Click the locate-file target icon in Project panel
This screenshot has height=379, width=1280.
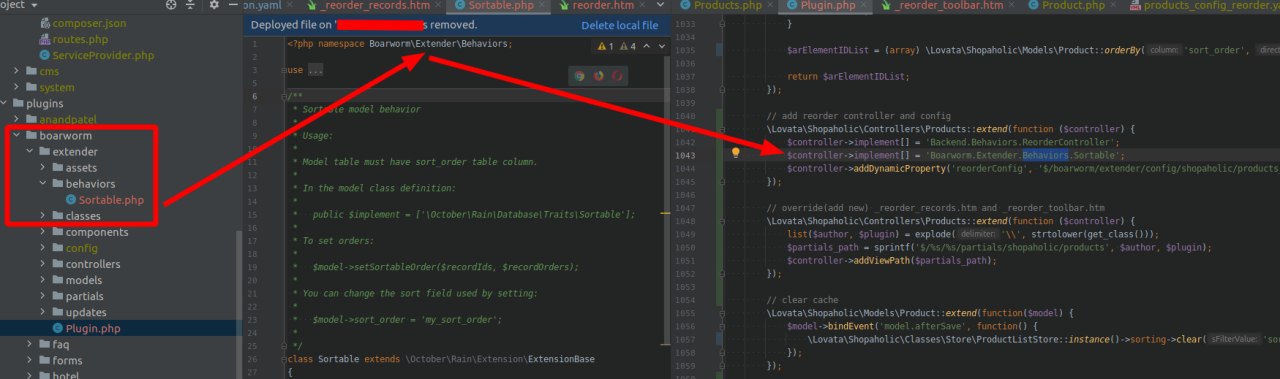click(171, 5)
